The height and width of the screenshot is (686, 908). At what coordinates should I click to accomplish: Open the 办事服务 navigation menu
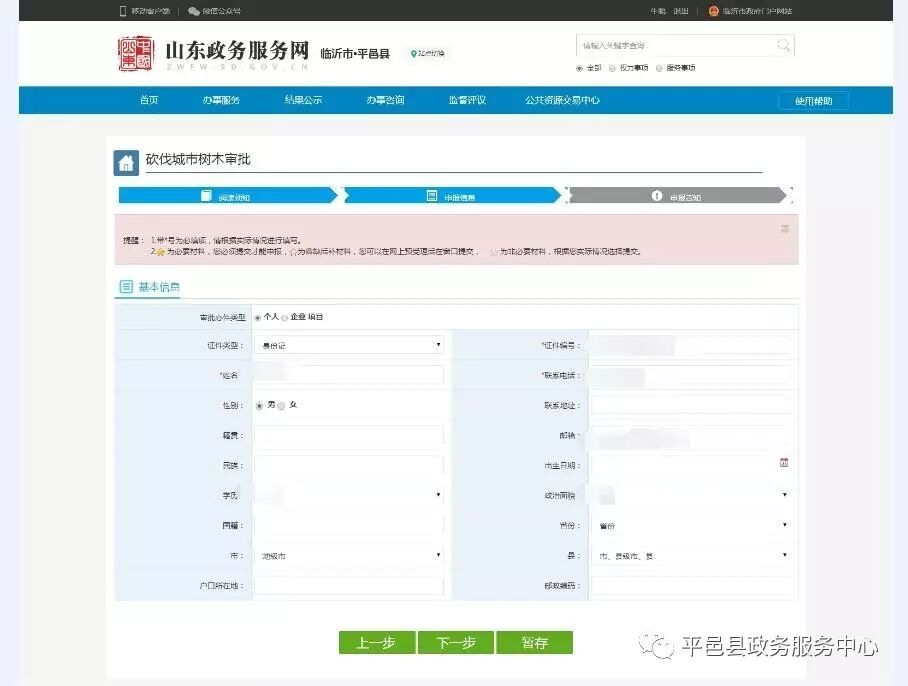coord(220,99)
